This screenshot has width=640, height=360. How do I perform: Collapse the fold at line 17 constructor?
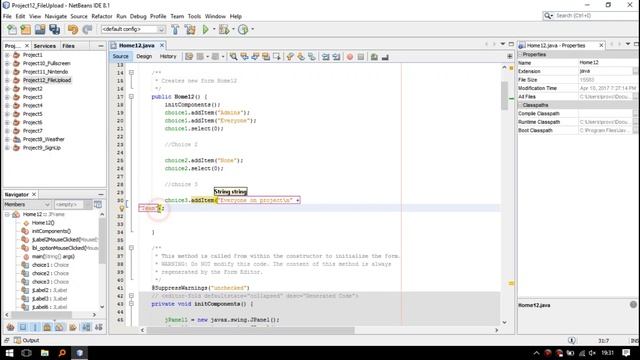pos(131,97)
